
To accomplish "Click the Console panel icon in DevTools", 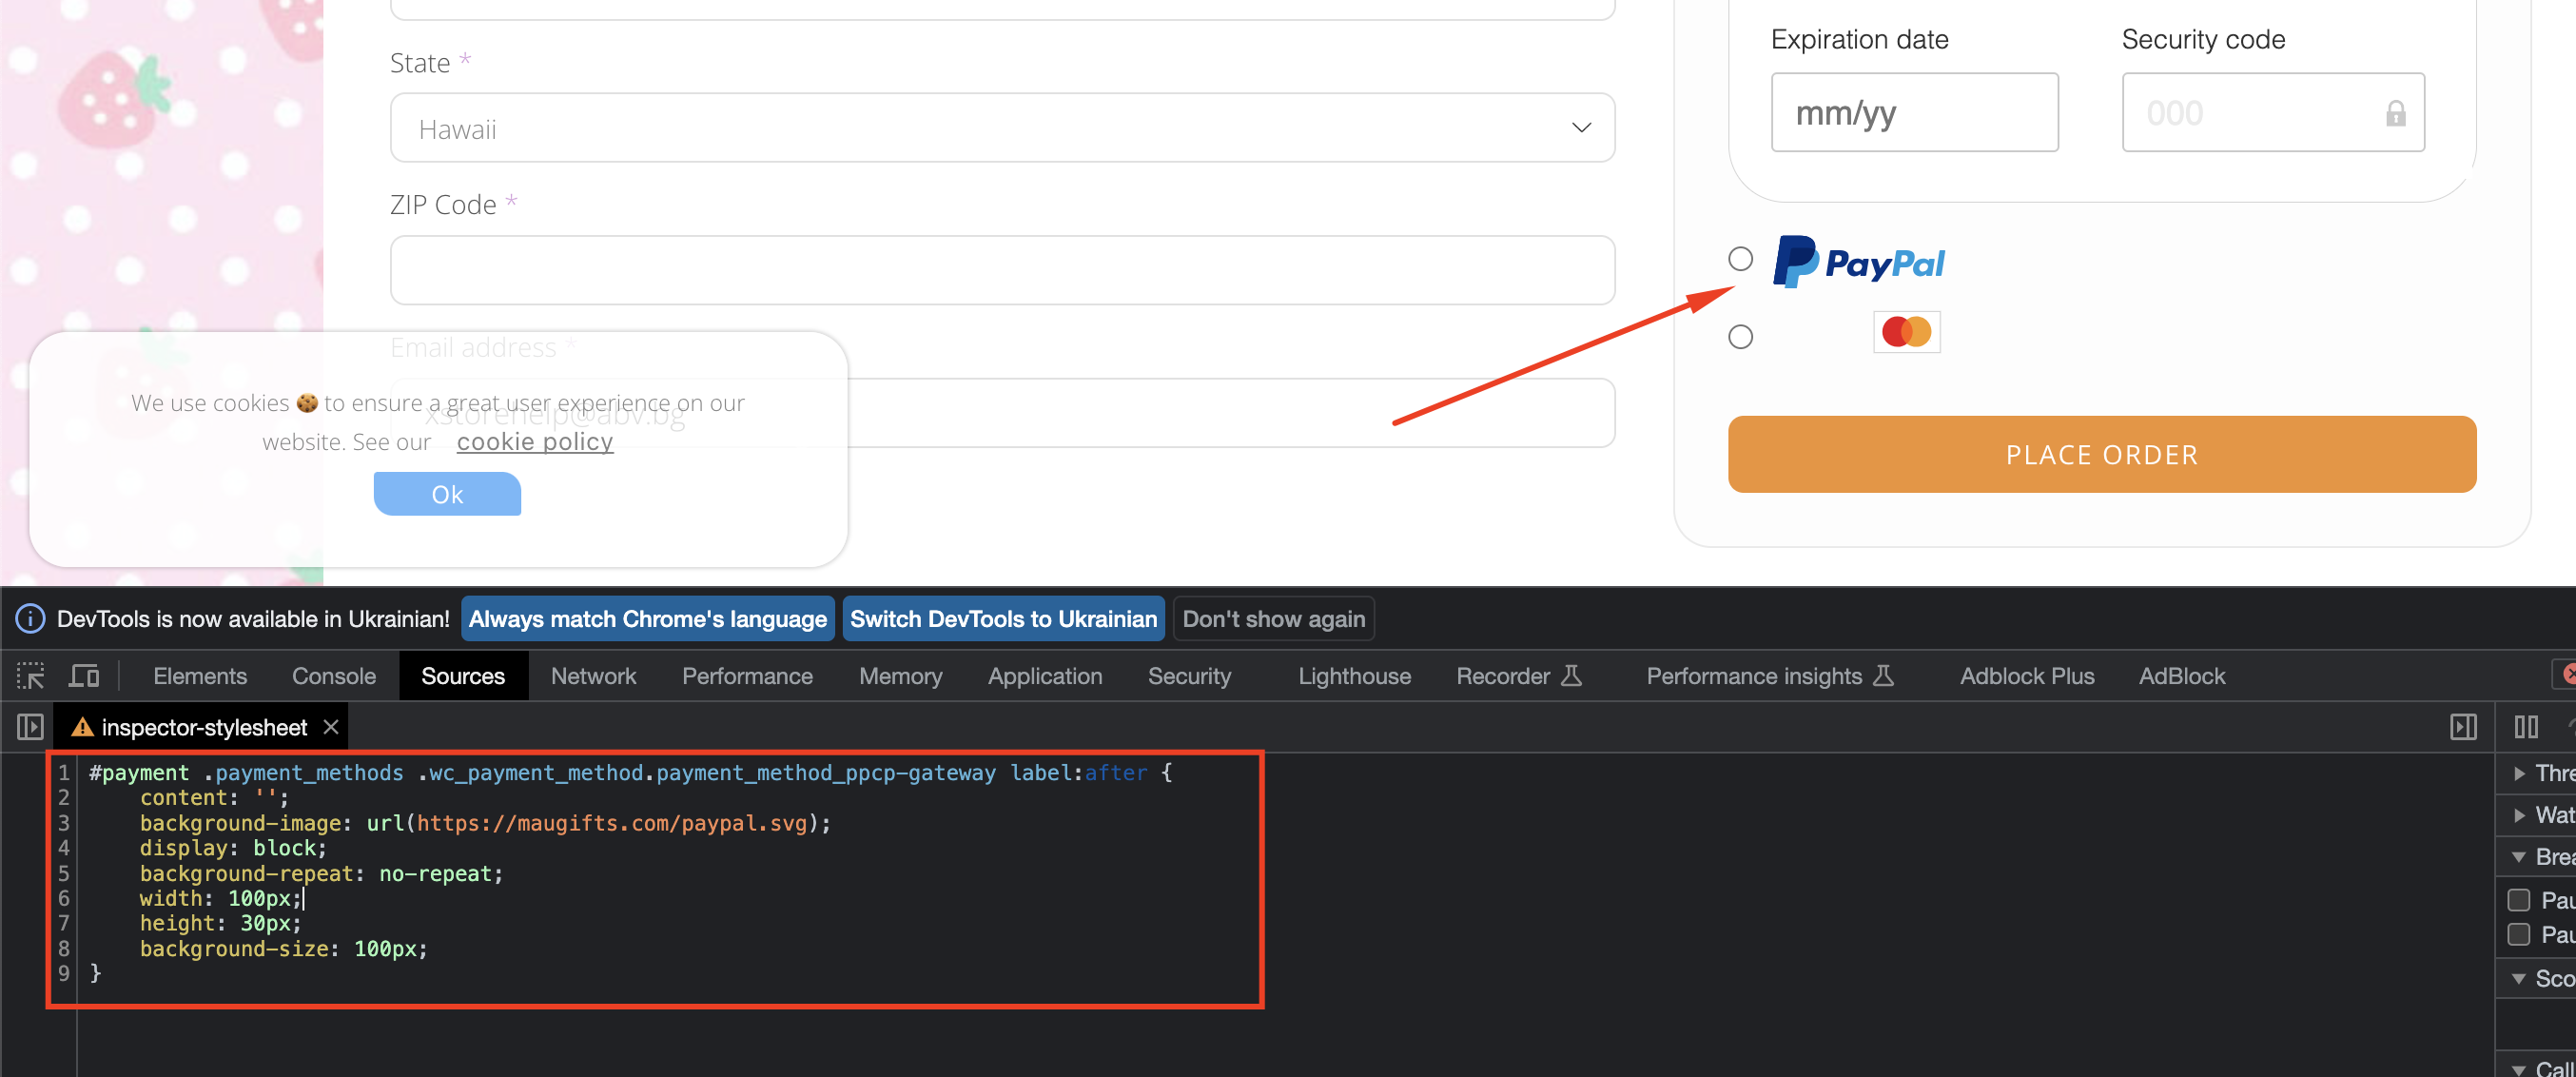I will [x=334, y=676].
